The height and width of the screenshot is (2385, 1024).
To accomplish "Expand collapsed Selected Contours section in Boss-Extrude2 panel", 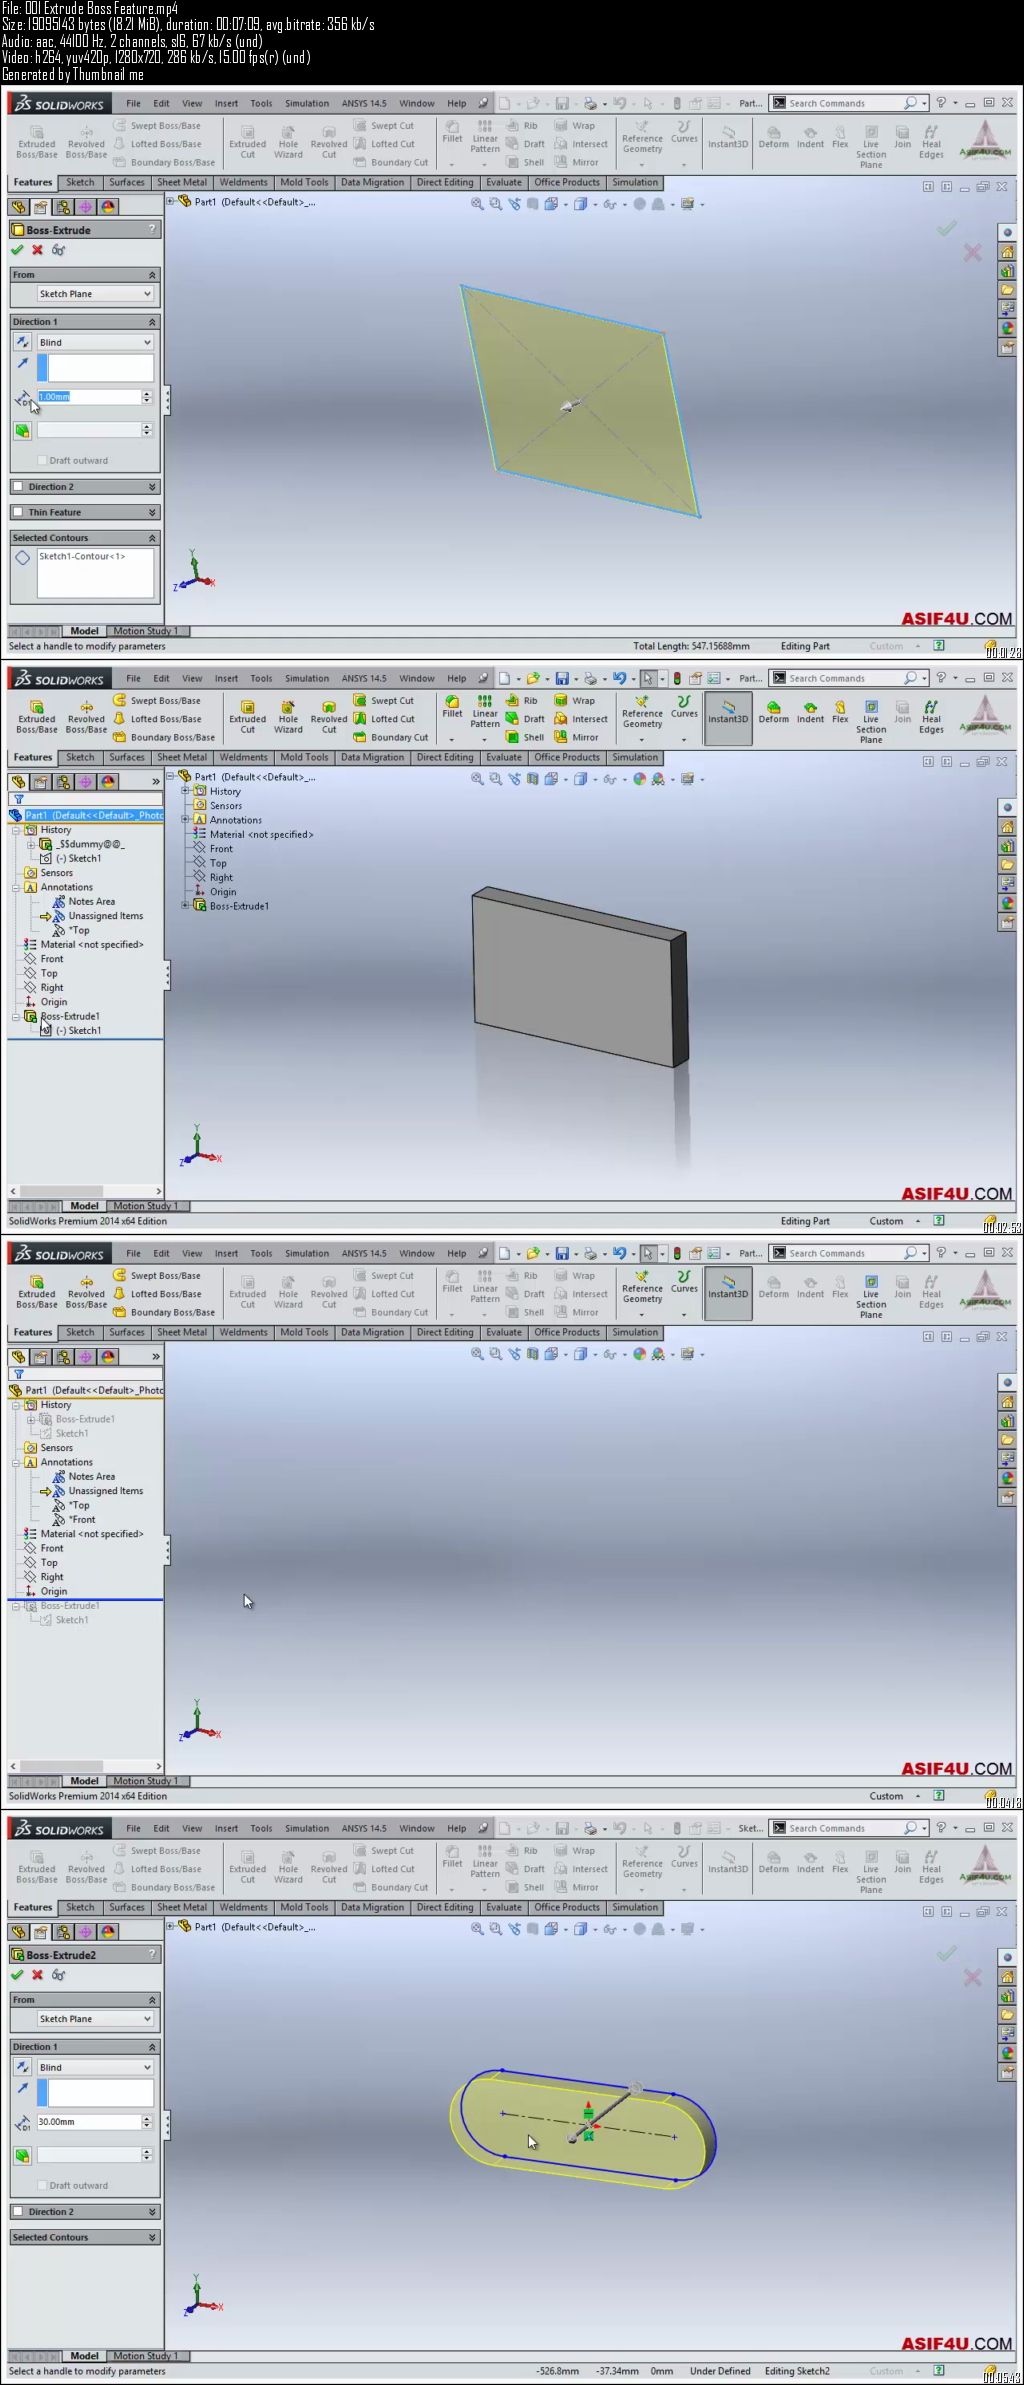I will tap(152, 2238).
